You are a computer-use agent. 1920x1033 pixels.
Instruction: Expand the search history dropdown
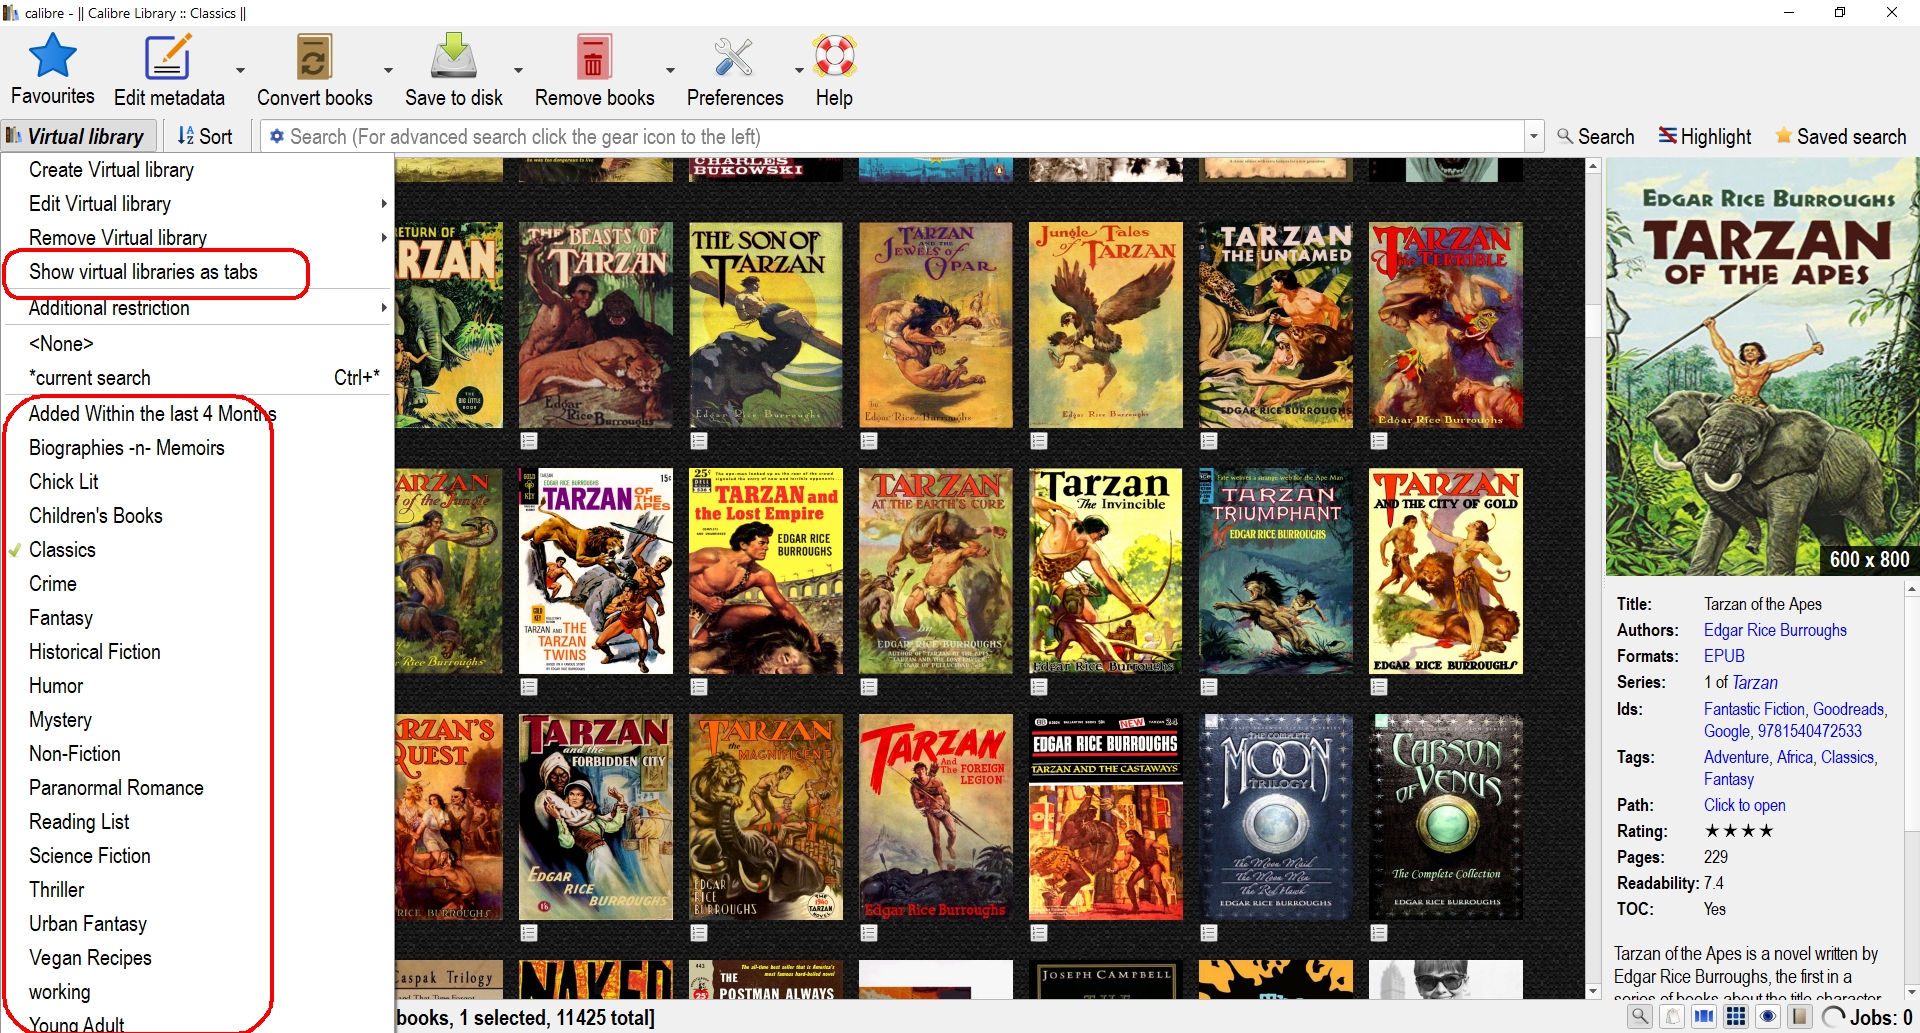pyautogui.click(x=1534, y=136)
